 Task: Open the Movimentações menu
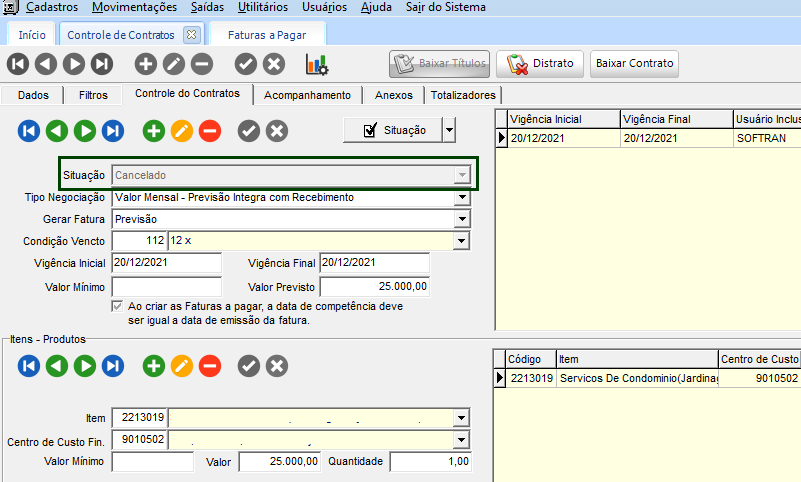click(134, 7)
